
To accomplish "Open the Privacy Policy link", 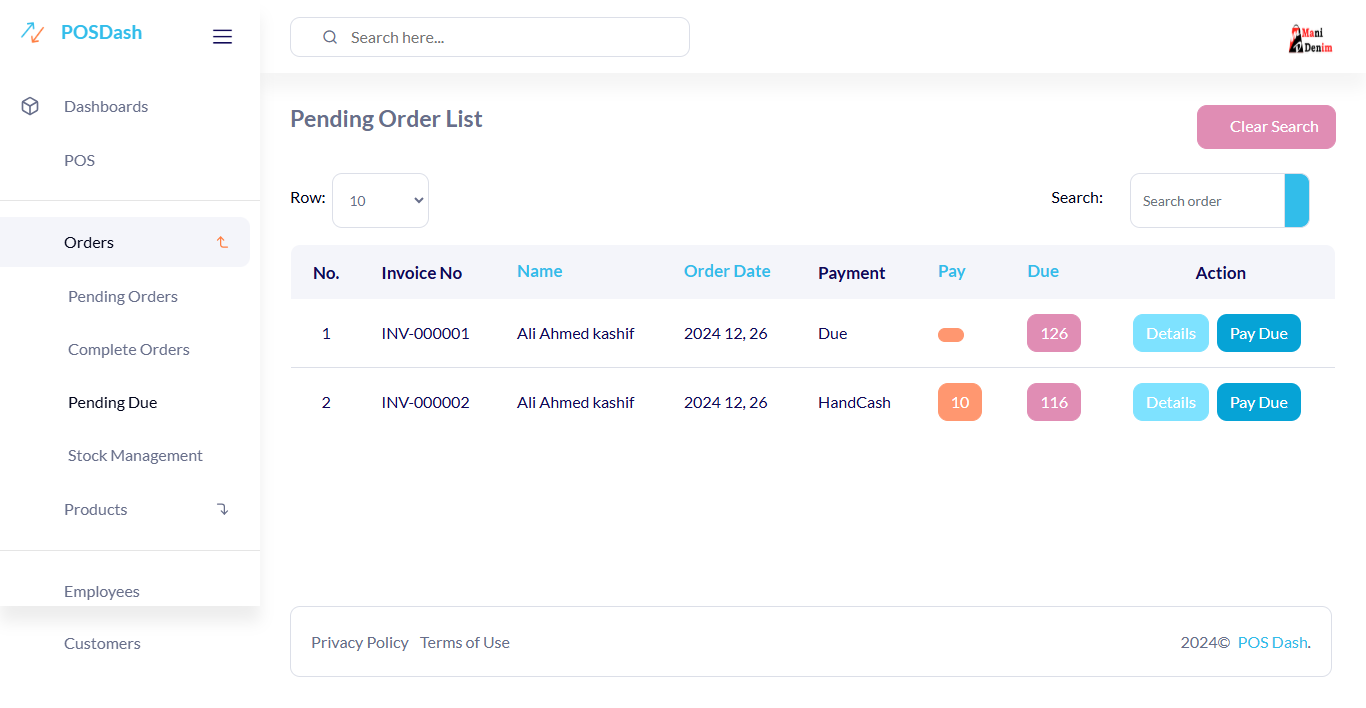I will (360, 642).
